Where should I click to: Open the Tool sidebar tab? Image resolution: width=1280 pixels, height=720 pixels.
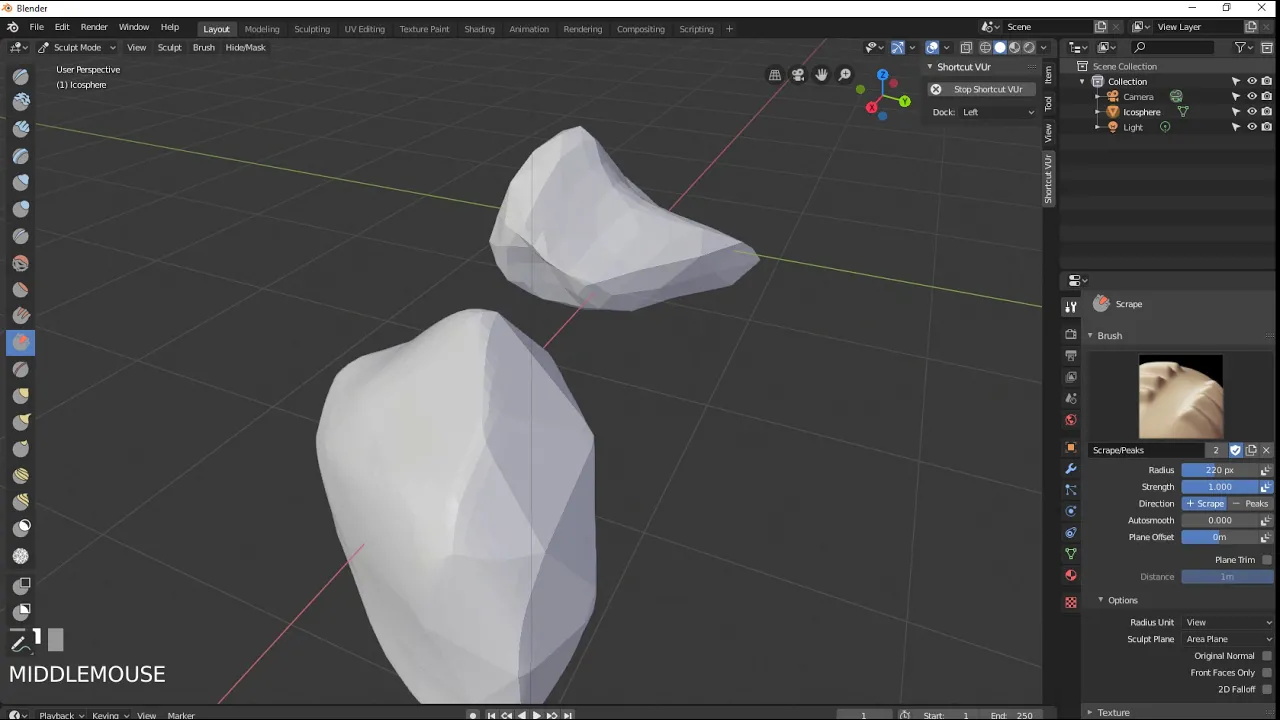click(1048, 103)
